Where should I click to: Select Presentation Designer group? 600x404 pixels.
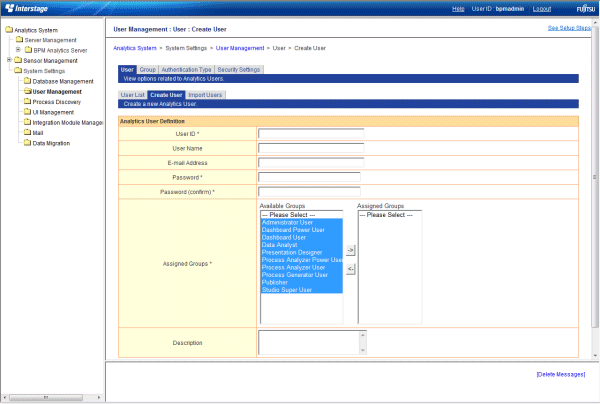tap(302, 252)
